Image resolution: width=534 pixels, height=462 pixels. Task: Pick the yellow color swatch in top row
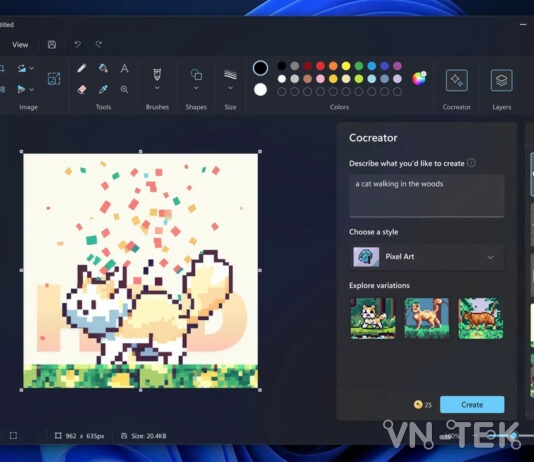pos(346,66)
